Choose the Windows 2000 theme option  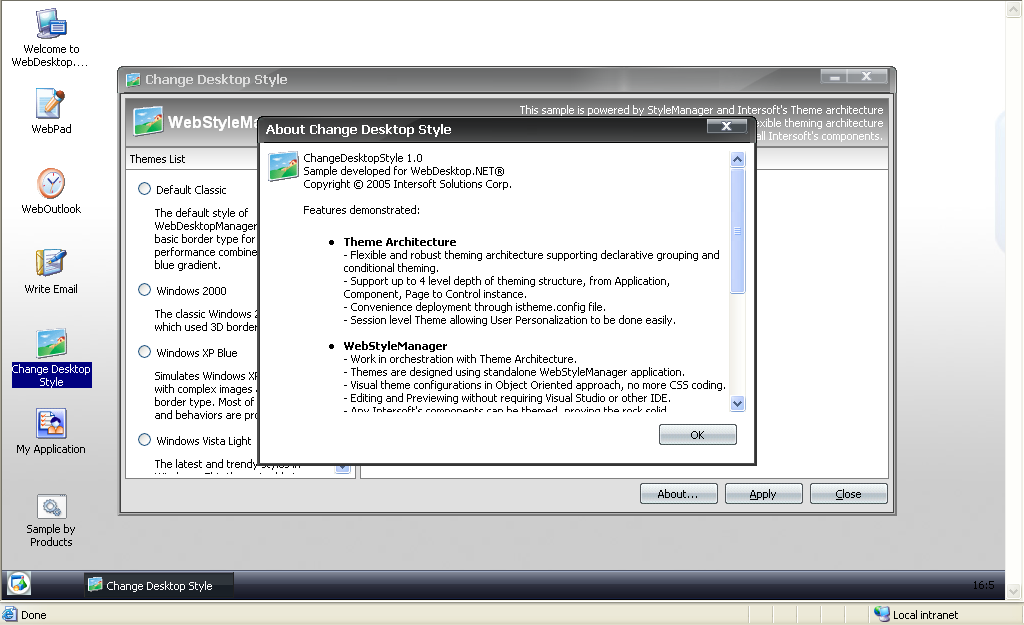tap(145, 290)
